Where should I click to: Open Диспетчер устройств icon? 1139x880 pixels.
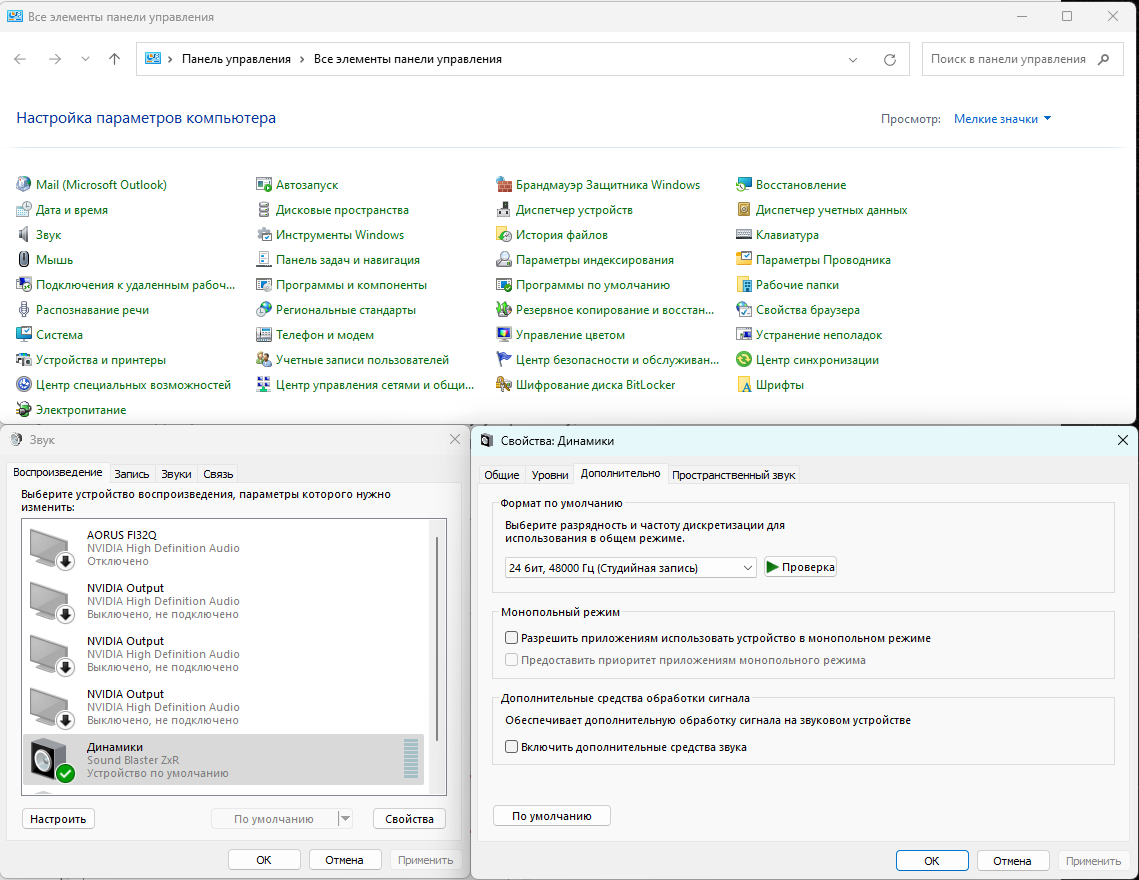pos(505,210)
